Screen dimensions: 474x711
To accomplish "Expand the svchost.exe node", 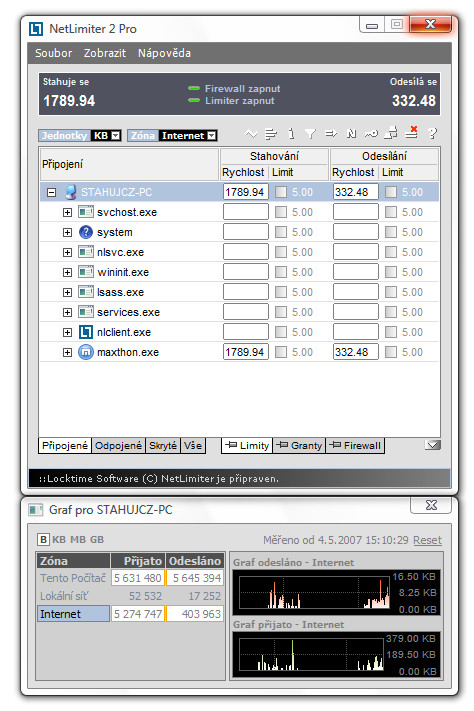I will pyautogui.click(x=67, y=212).
